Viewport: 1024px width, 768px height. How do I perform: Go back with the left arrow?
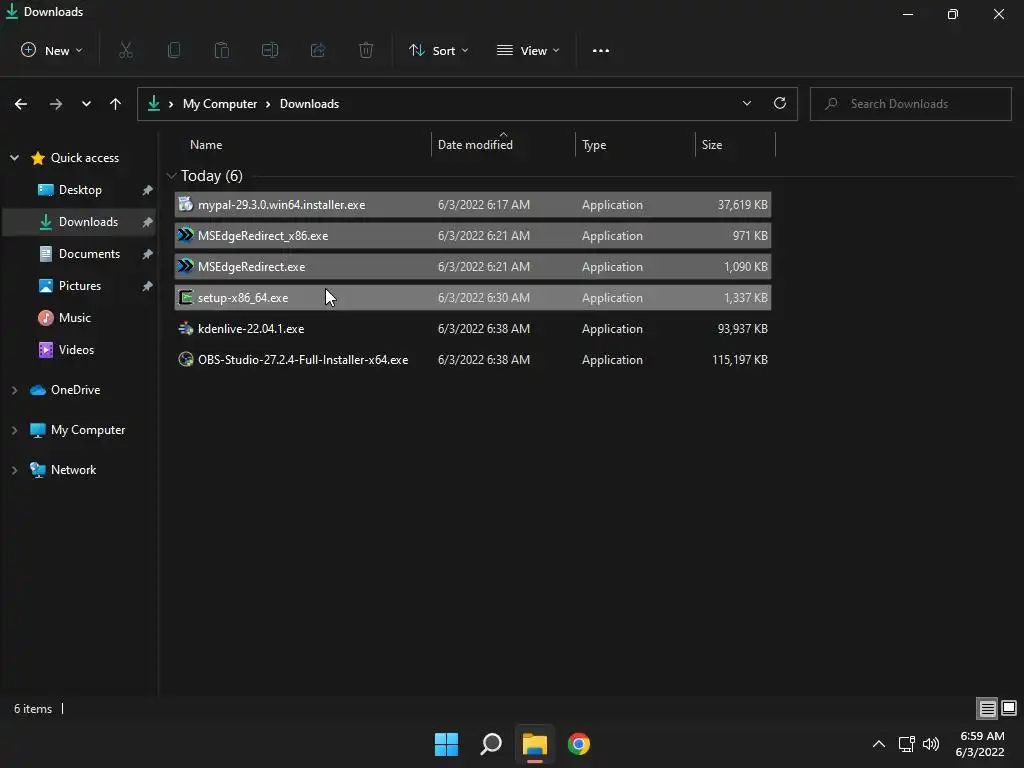click(21, 104)
